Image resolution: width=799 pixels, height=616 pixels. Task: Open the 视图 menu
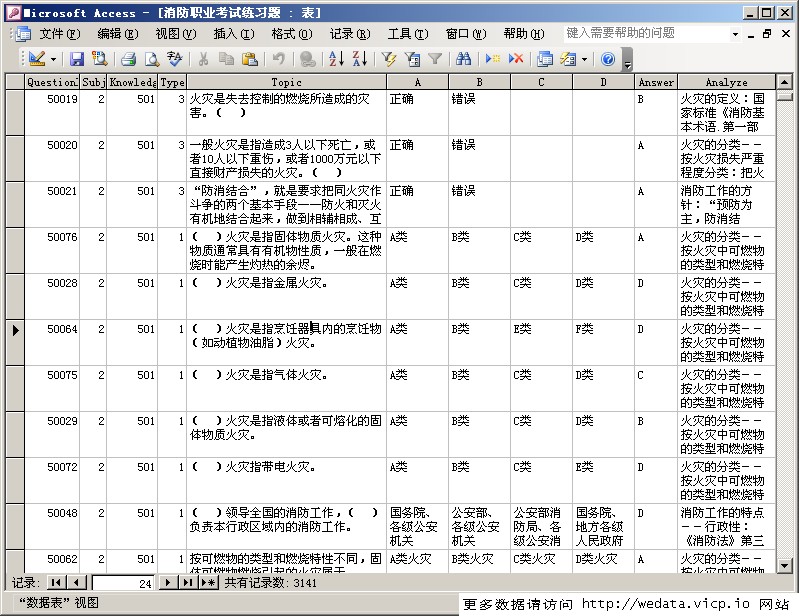click(x=175, y=34)
